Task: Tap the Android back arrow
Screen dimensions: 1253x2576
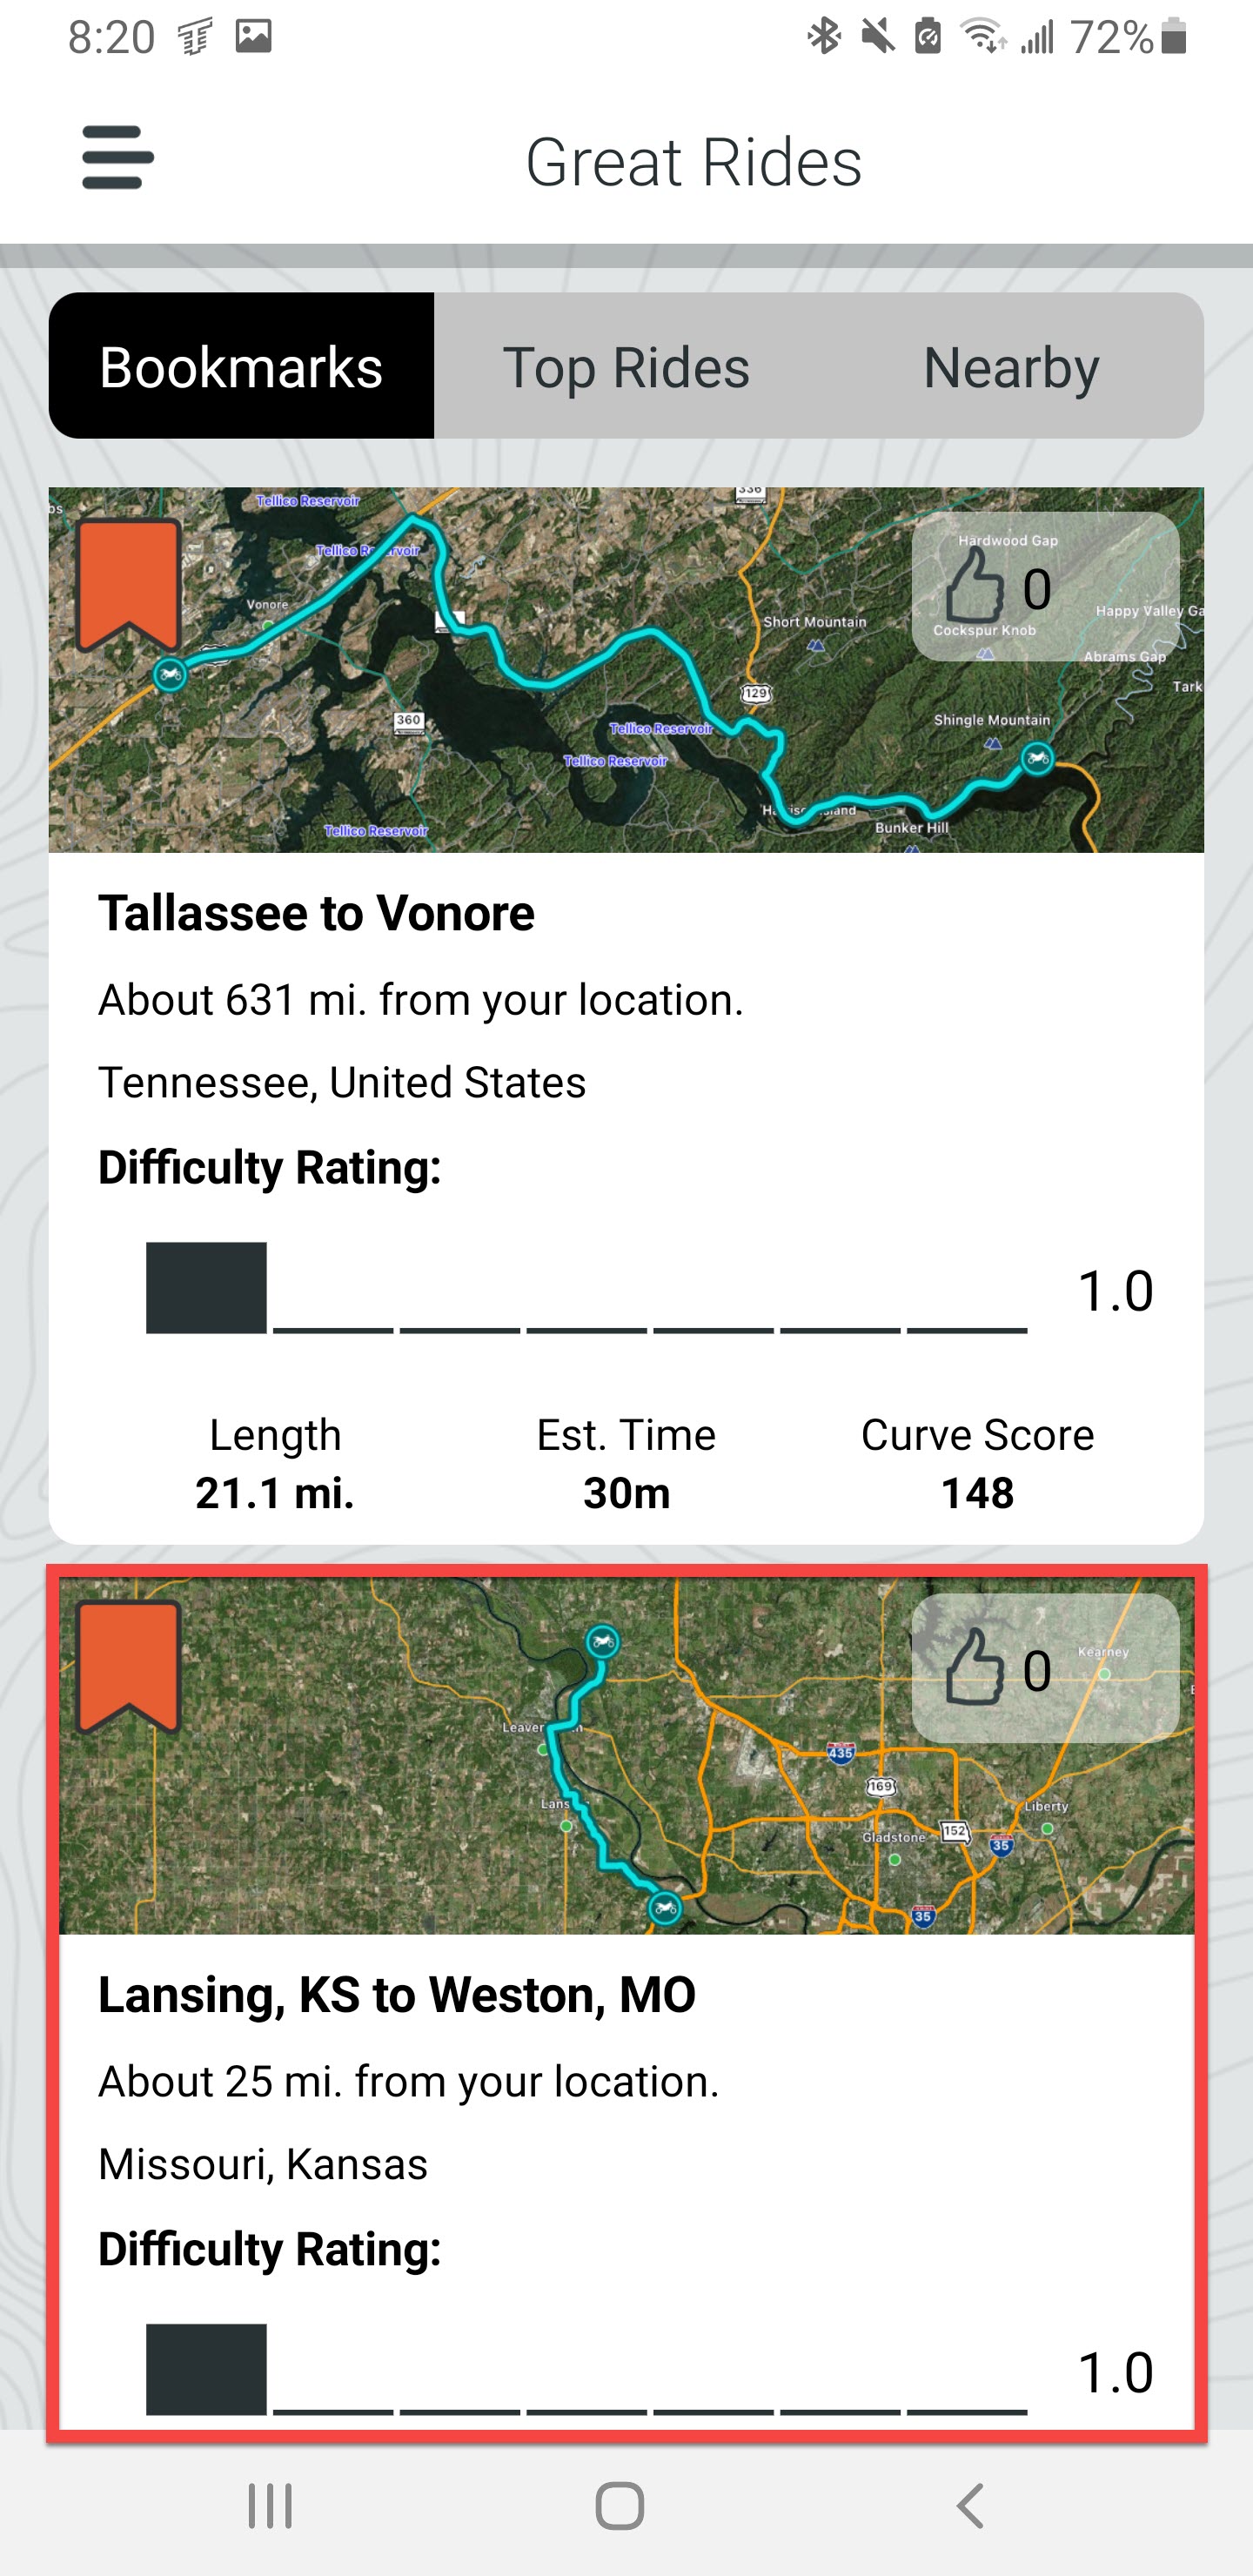Action: 970,2506
